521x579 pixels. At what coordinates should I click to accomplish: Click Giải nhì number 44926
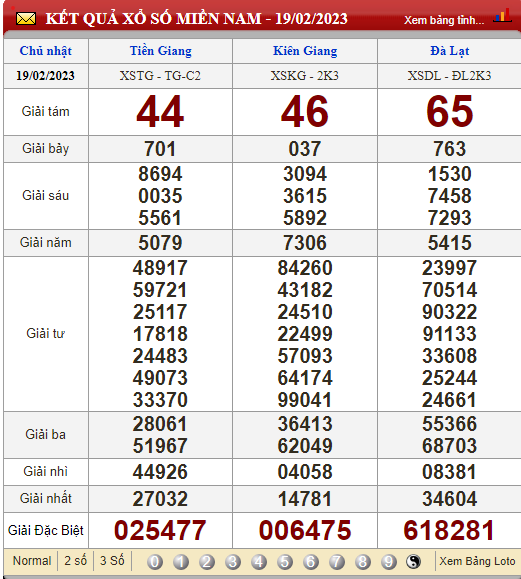pos(160,472)
